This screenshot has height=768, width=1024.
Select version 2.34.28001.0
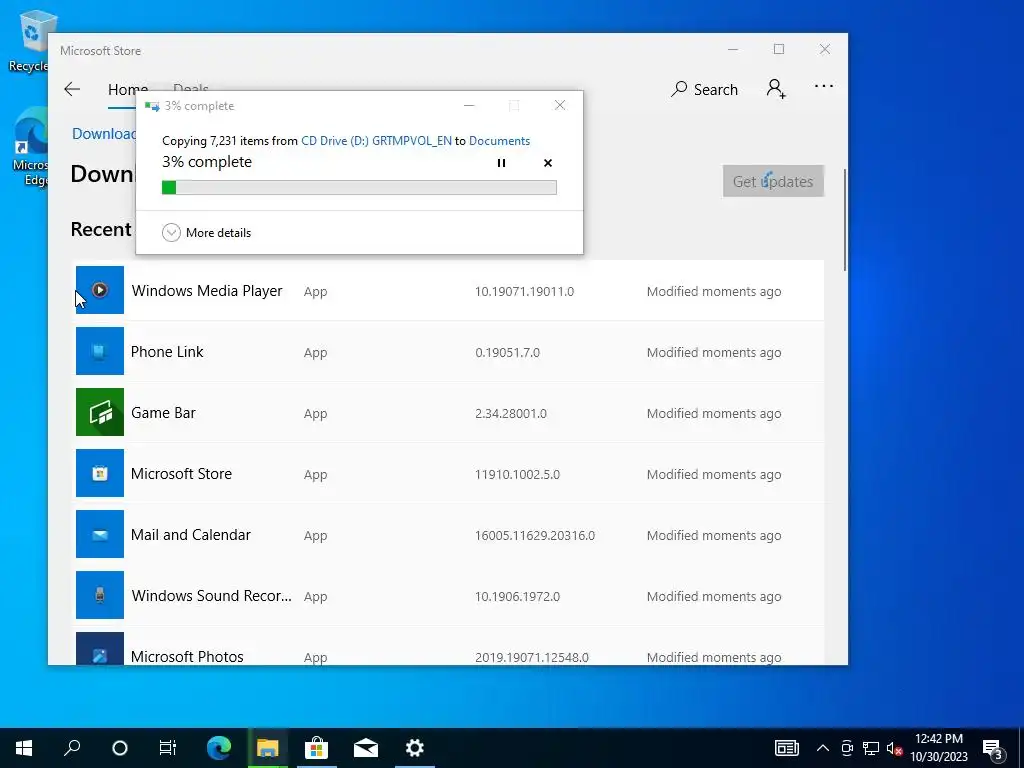511,414
